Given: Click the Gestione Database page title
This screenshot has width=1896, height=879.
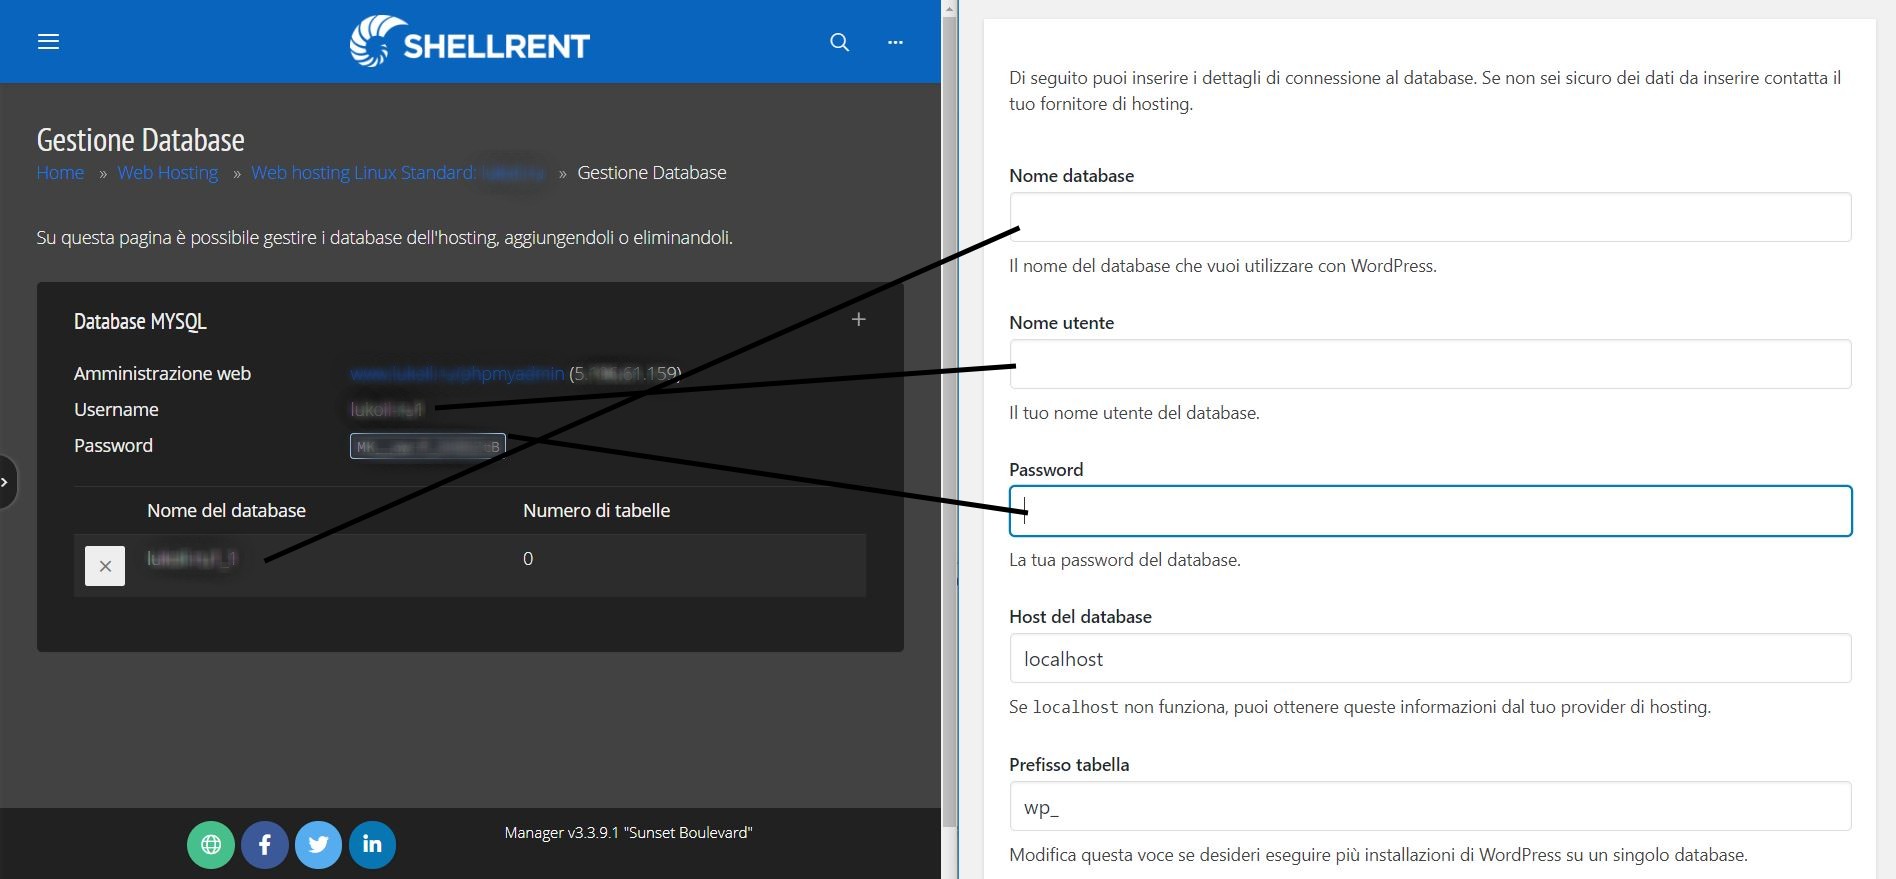Looking at the screenshot, I should click(140, 139).
